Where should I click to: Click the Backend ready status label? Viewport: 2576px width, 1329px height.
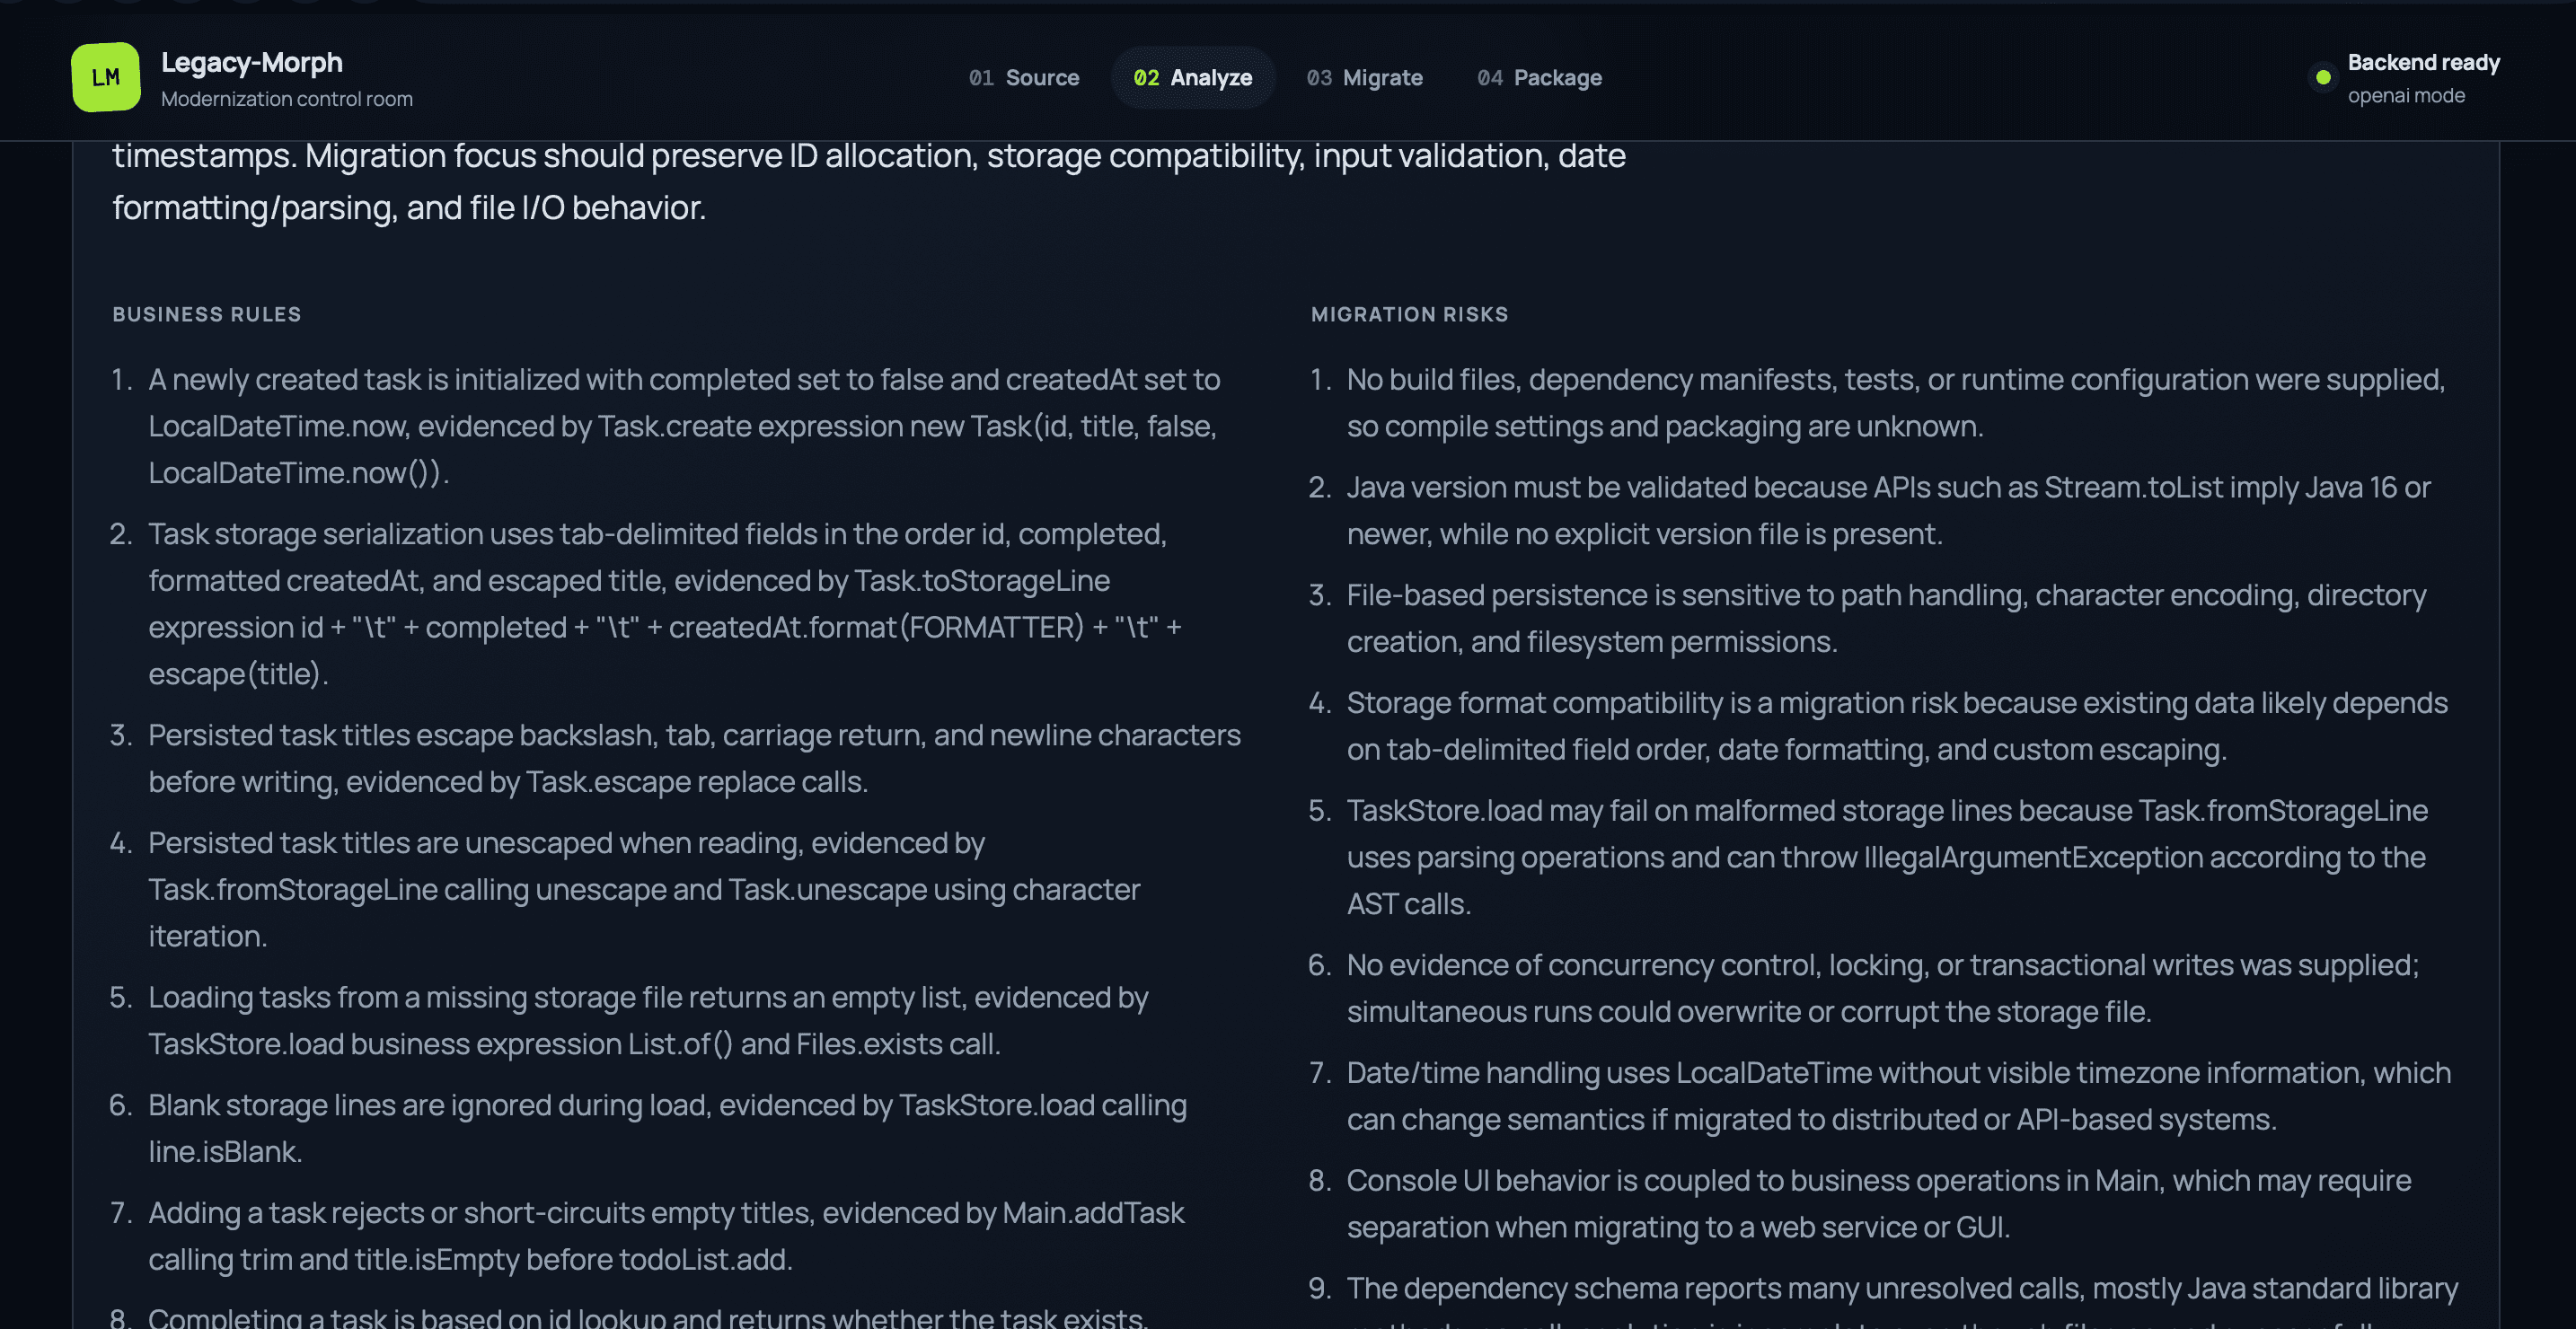tap(2423, 62)
